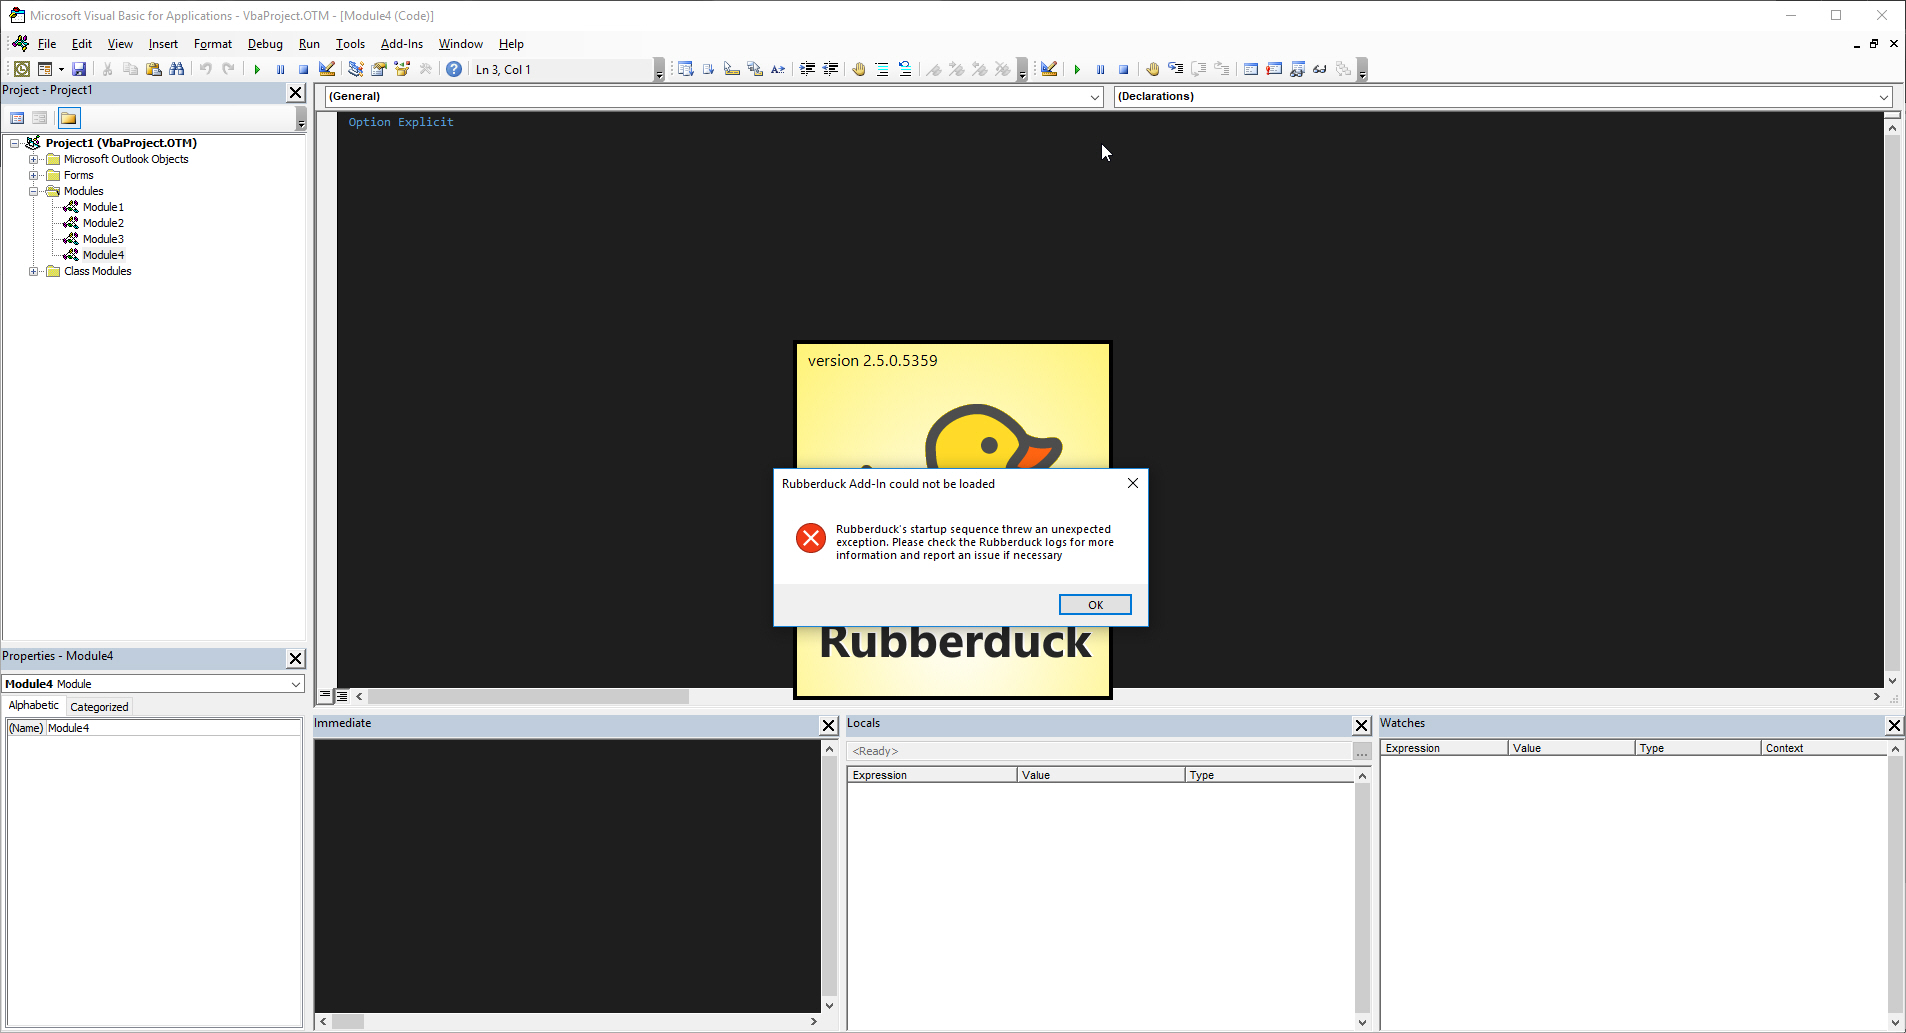Open the Quick Watch icon with glasses

pos(1319,69)
